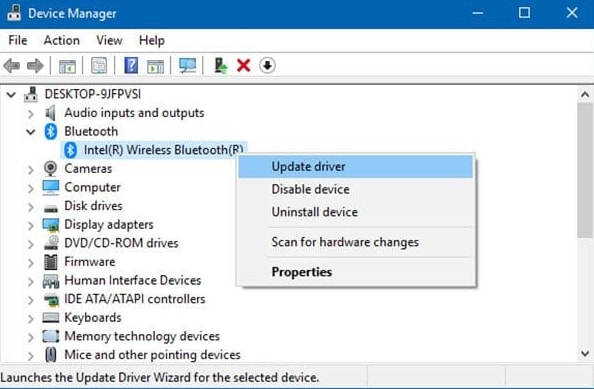Image resolution: width=594 pixels, height=389 pixels.
Task: Select Scan for hardware changes menu entry
Action: [356, 242]
